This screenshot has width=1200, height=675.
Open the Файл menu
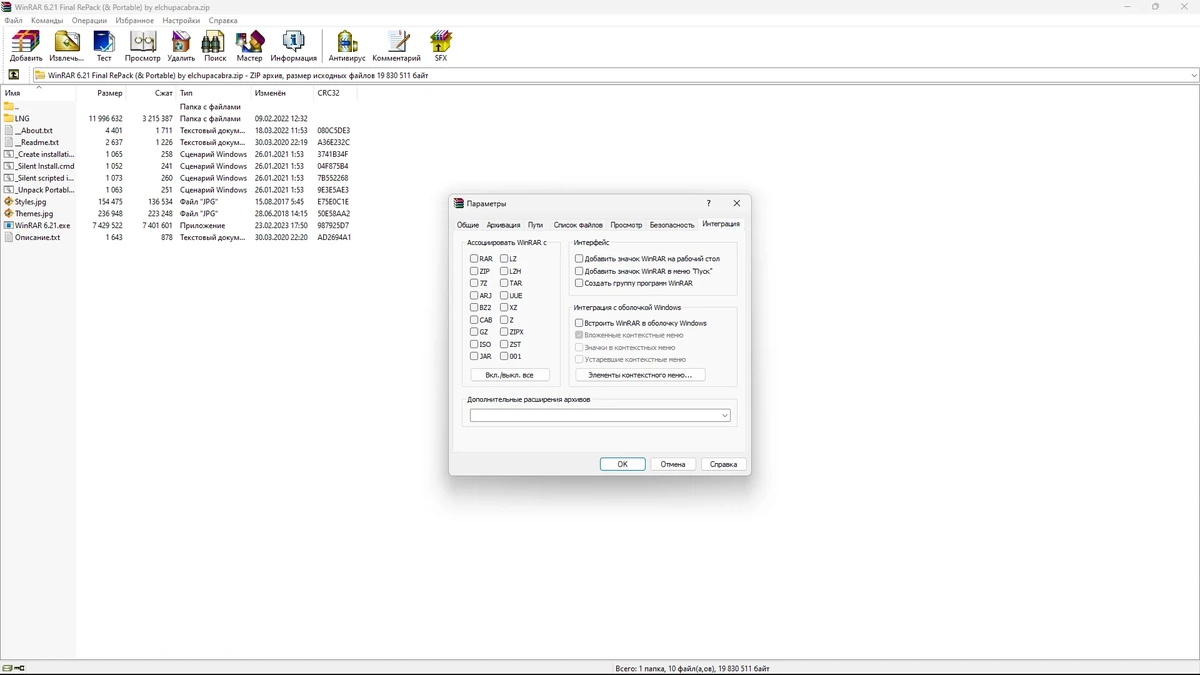13,20
